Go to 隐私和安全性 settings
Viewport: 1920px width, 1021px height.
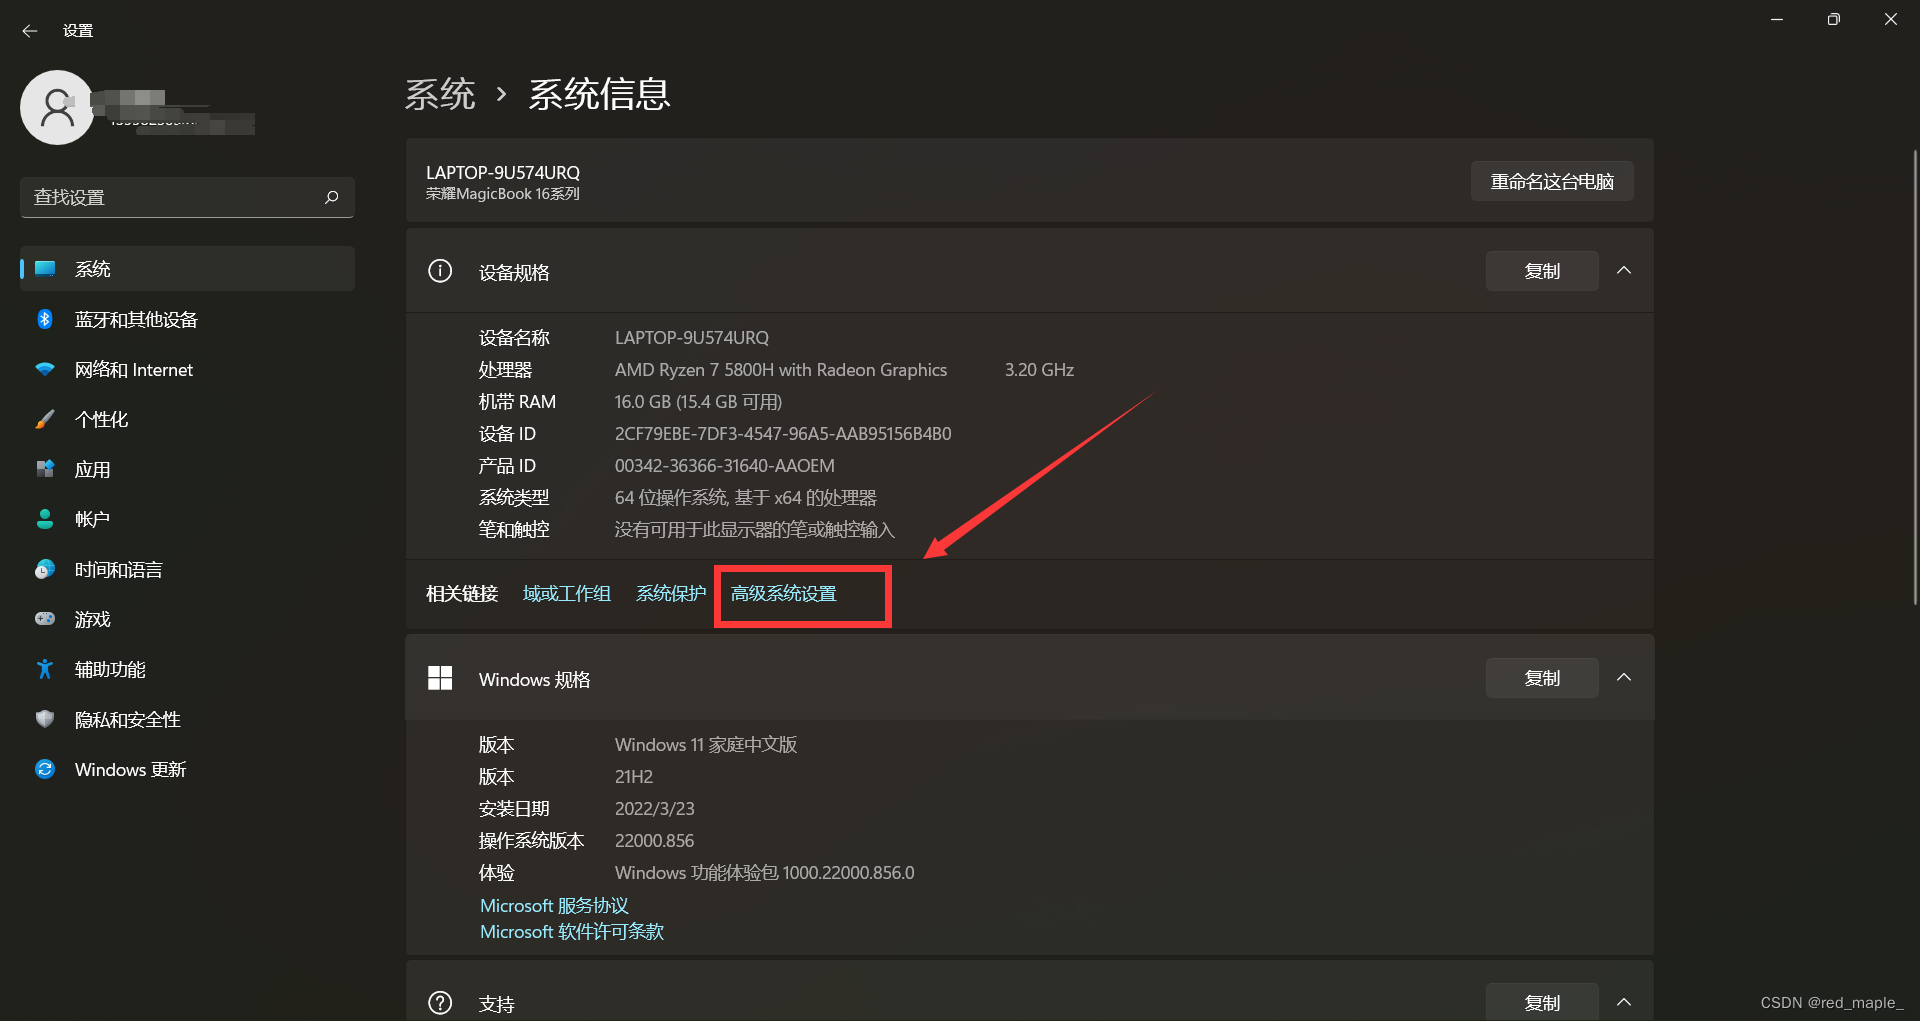pos(187,719)
